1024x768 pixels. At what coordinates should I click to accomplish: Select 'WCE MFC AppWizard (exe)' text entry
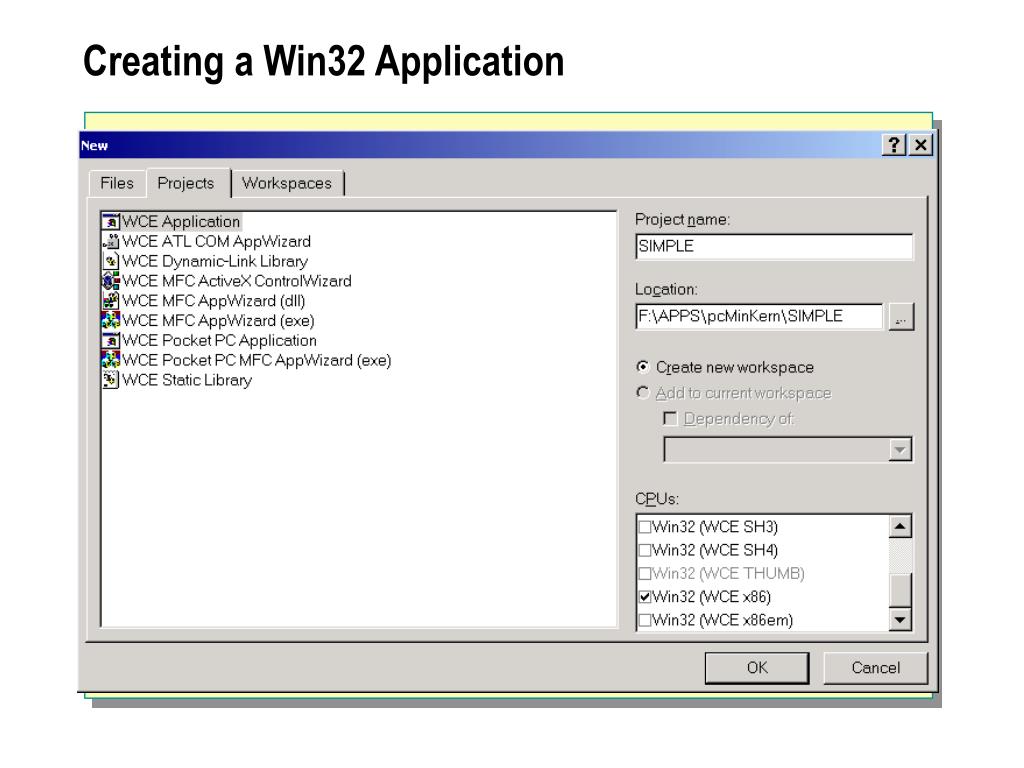[218, 321]
